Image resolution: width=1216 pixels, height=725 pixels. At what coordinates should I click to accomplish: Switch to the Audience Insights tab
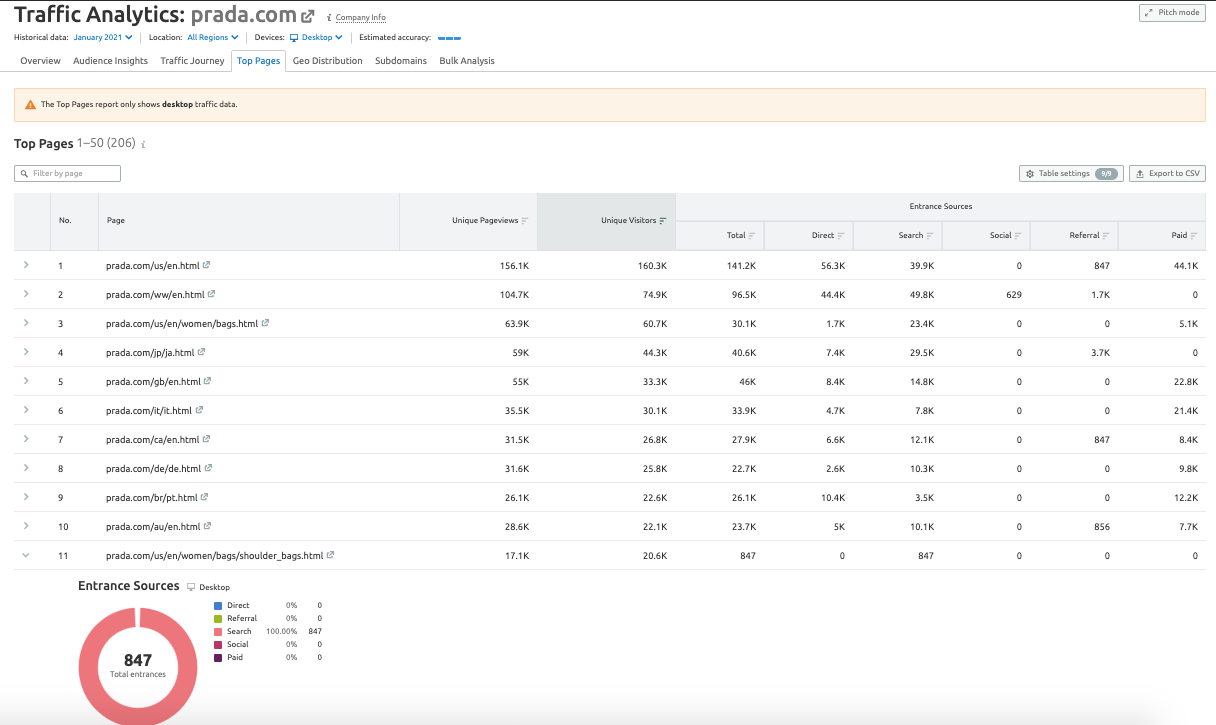click(110, 61)
